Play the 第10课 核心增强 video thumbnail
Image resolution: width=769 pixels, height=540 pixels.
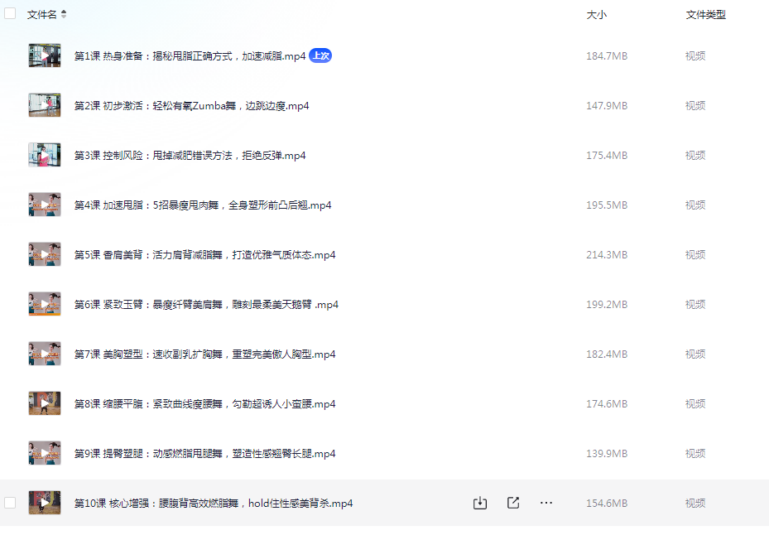45,503
